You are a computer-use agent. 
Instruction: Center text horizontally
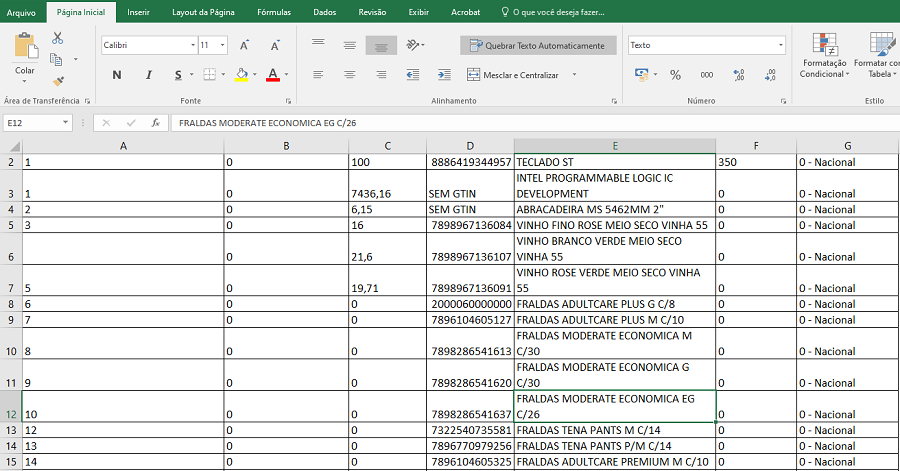[350, 75]
